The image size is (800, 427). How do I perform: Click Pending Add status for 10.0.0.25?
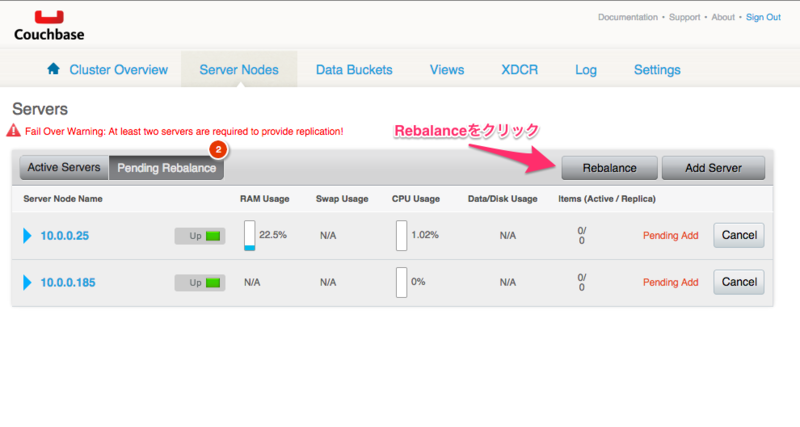pyautogui.click(x=670, y=235)
